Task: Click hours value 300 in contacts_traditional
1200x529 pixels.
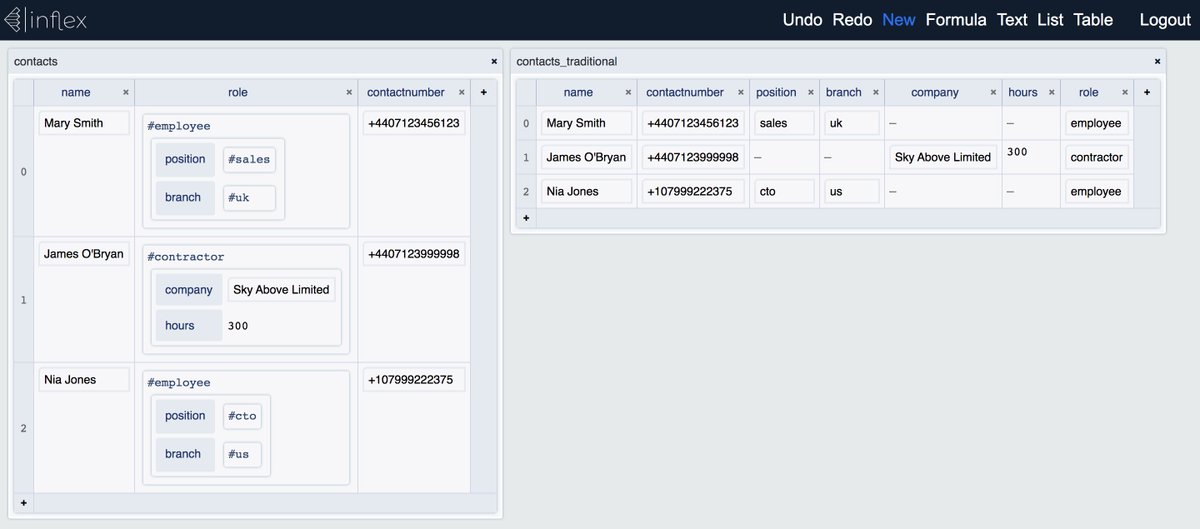Action: click(1018, 152)
